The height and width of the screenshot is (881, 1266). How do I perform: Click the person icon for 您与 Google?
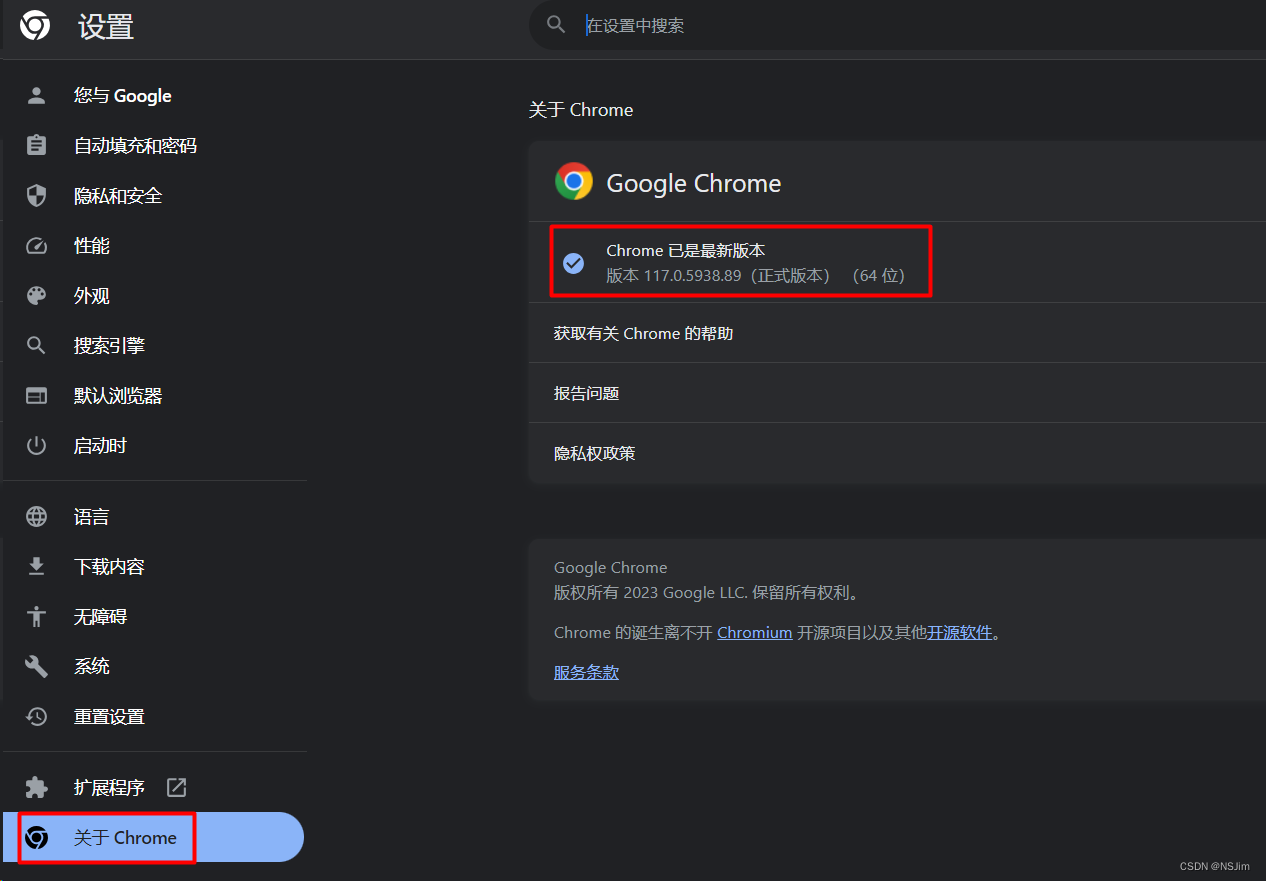pyautogui.click(x=36, y=96)
